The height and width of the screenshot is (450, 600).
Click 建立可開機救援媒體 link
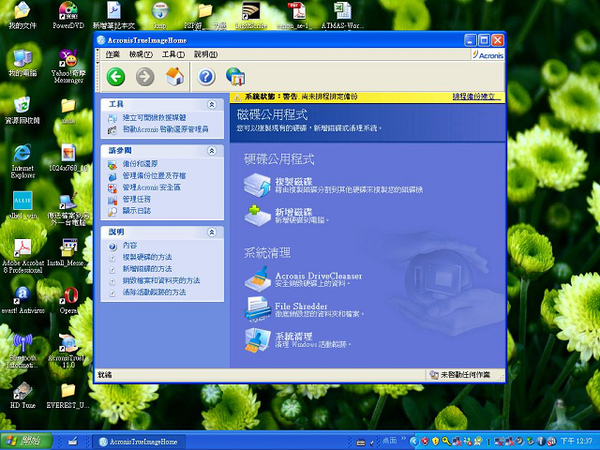click(x=154, y=118)
